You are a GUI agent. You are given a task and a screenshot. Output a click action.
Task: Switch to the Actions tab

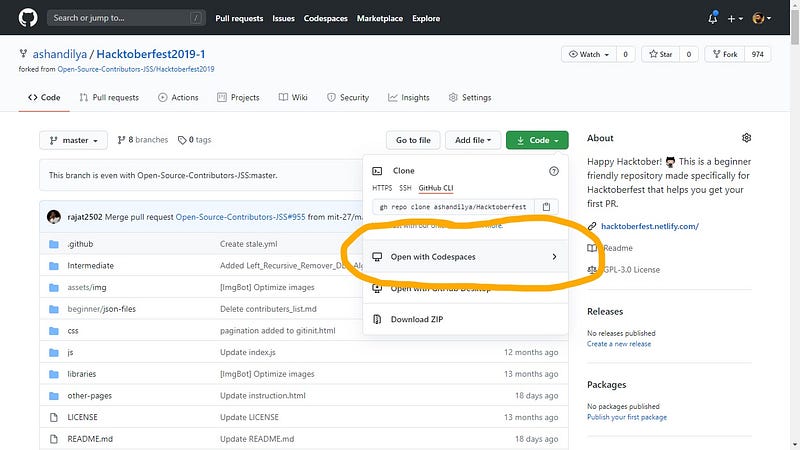(178, 97)
